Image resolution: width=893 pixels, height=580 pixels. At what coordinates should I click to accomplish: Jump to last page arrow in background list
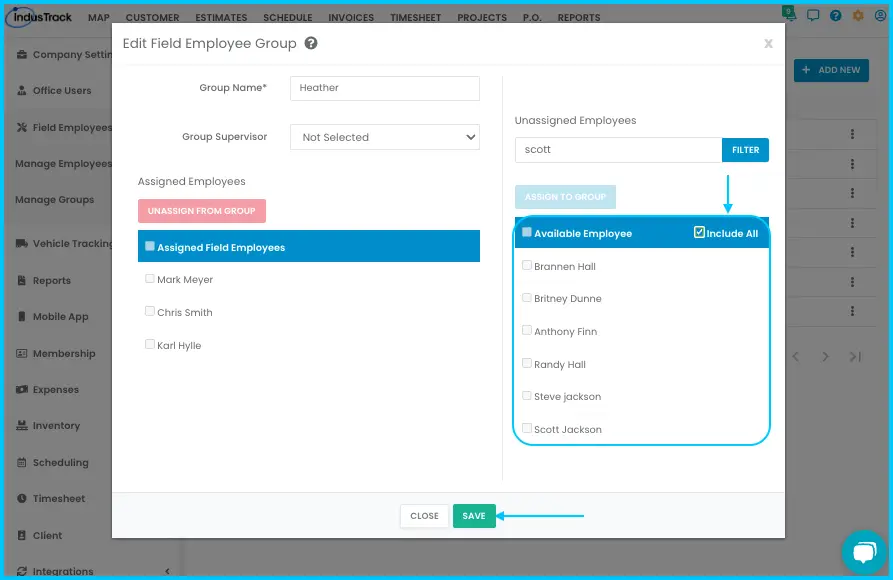click(855, 357)
